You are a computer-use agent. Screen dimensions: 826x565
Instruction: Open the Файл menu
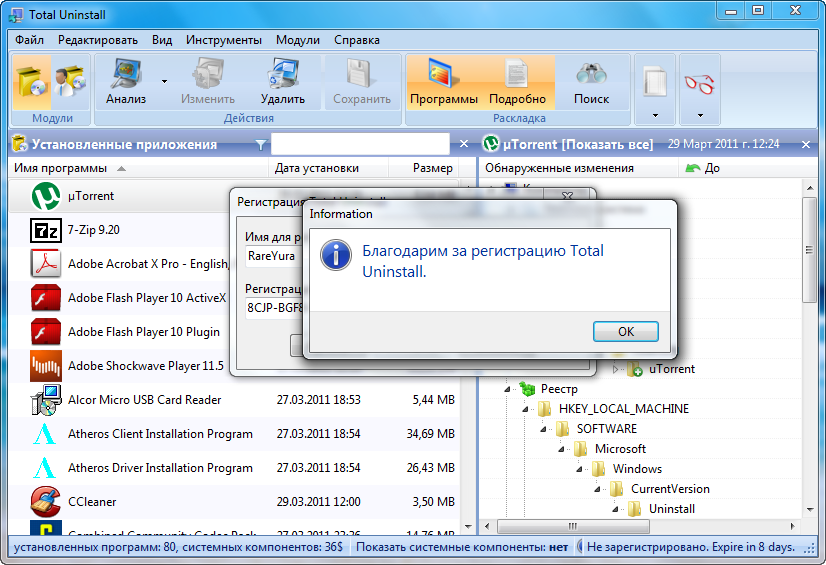point(30,40)
